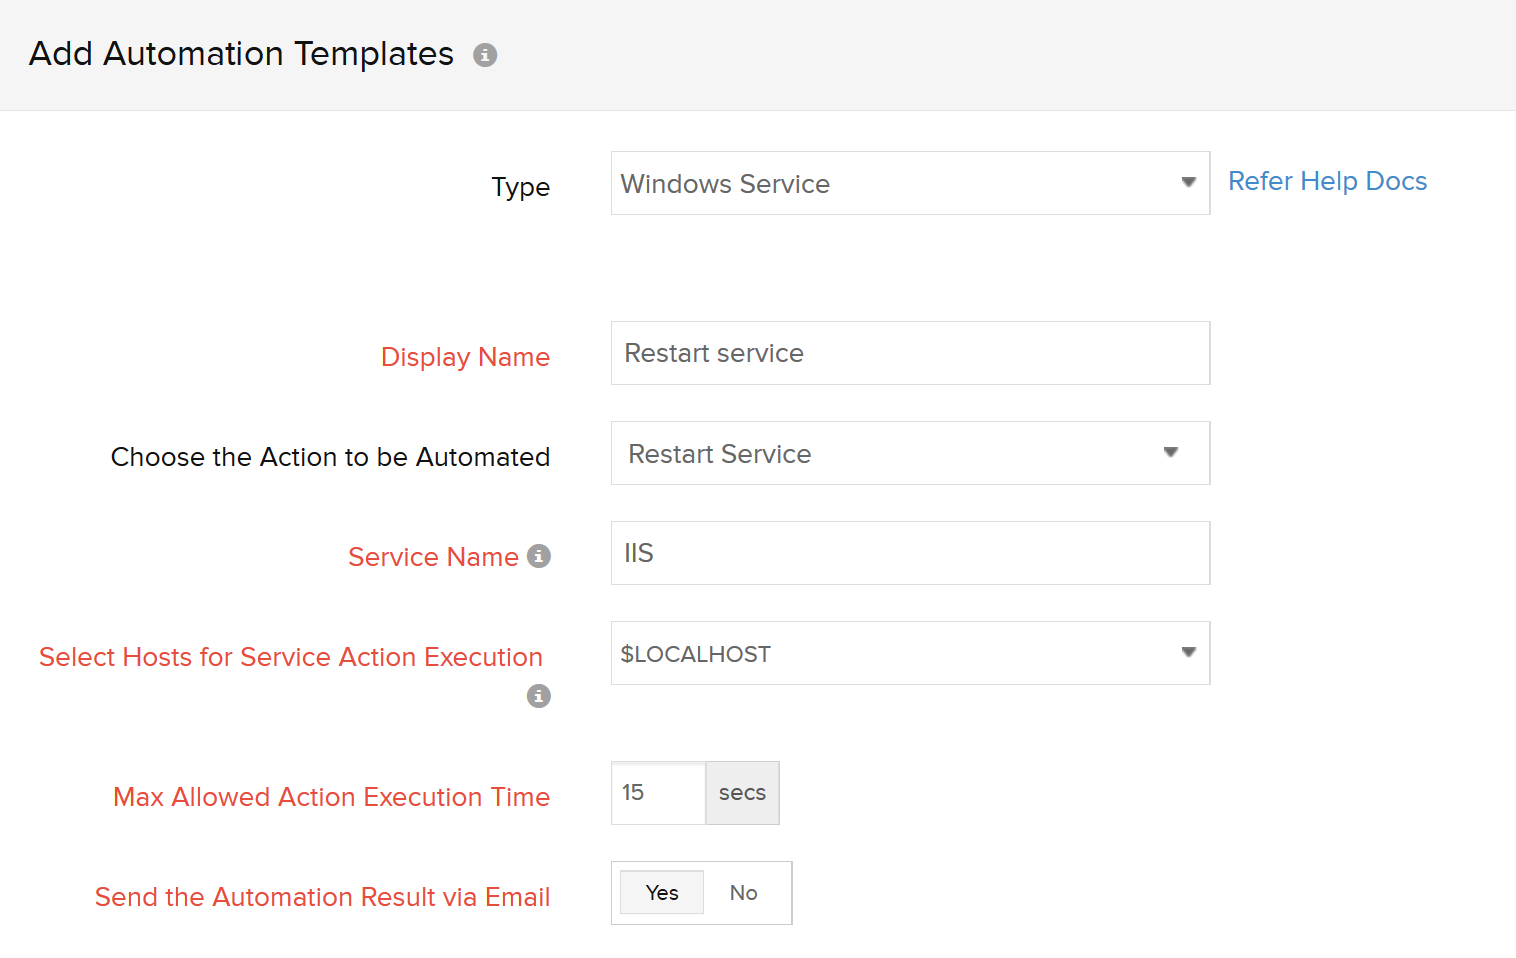Select Yes for sending result via email
1516x958 pixels.
click(662, 893)
